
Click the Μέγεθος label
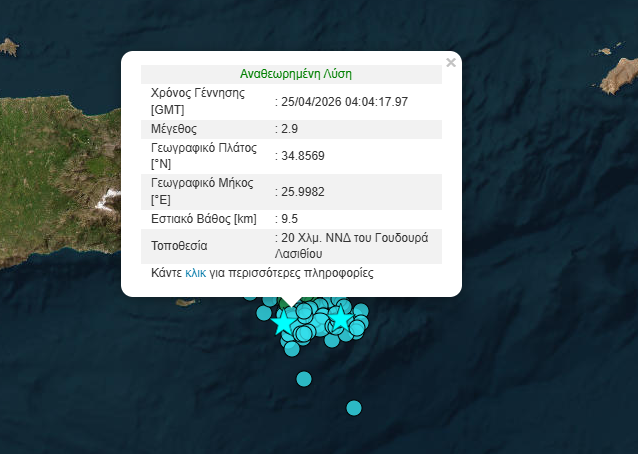pyautogui.click(x=174, y=129)
